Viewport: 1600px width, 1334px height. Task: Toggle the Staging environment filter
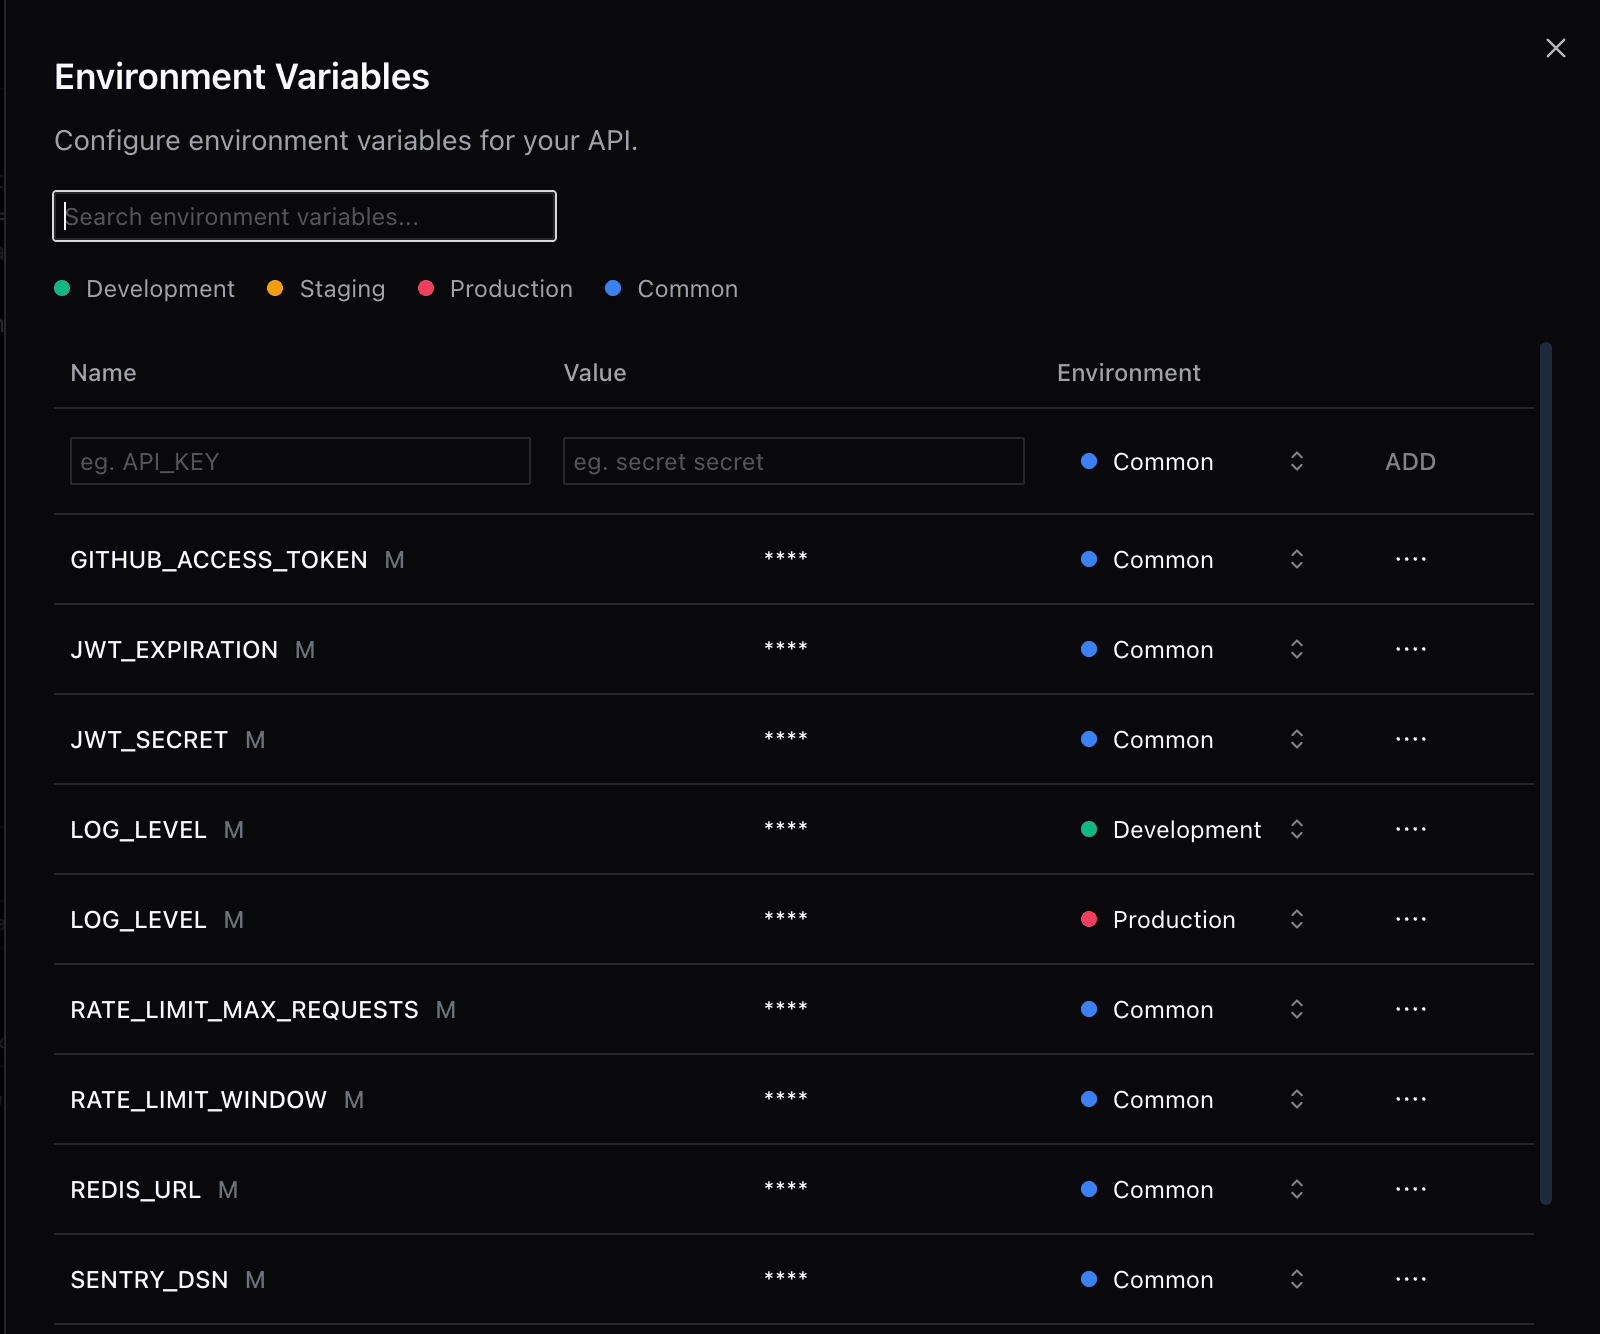[x=326, y=289]
